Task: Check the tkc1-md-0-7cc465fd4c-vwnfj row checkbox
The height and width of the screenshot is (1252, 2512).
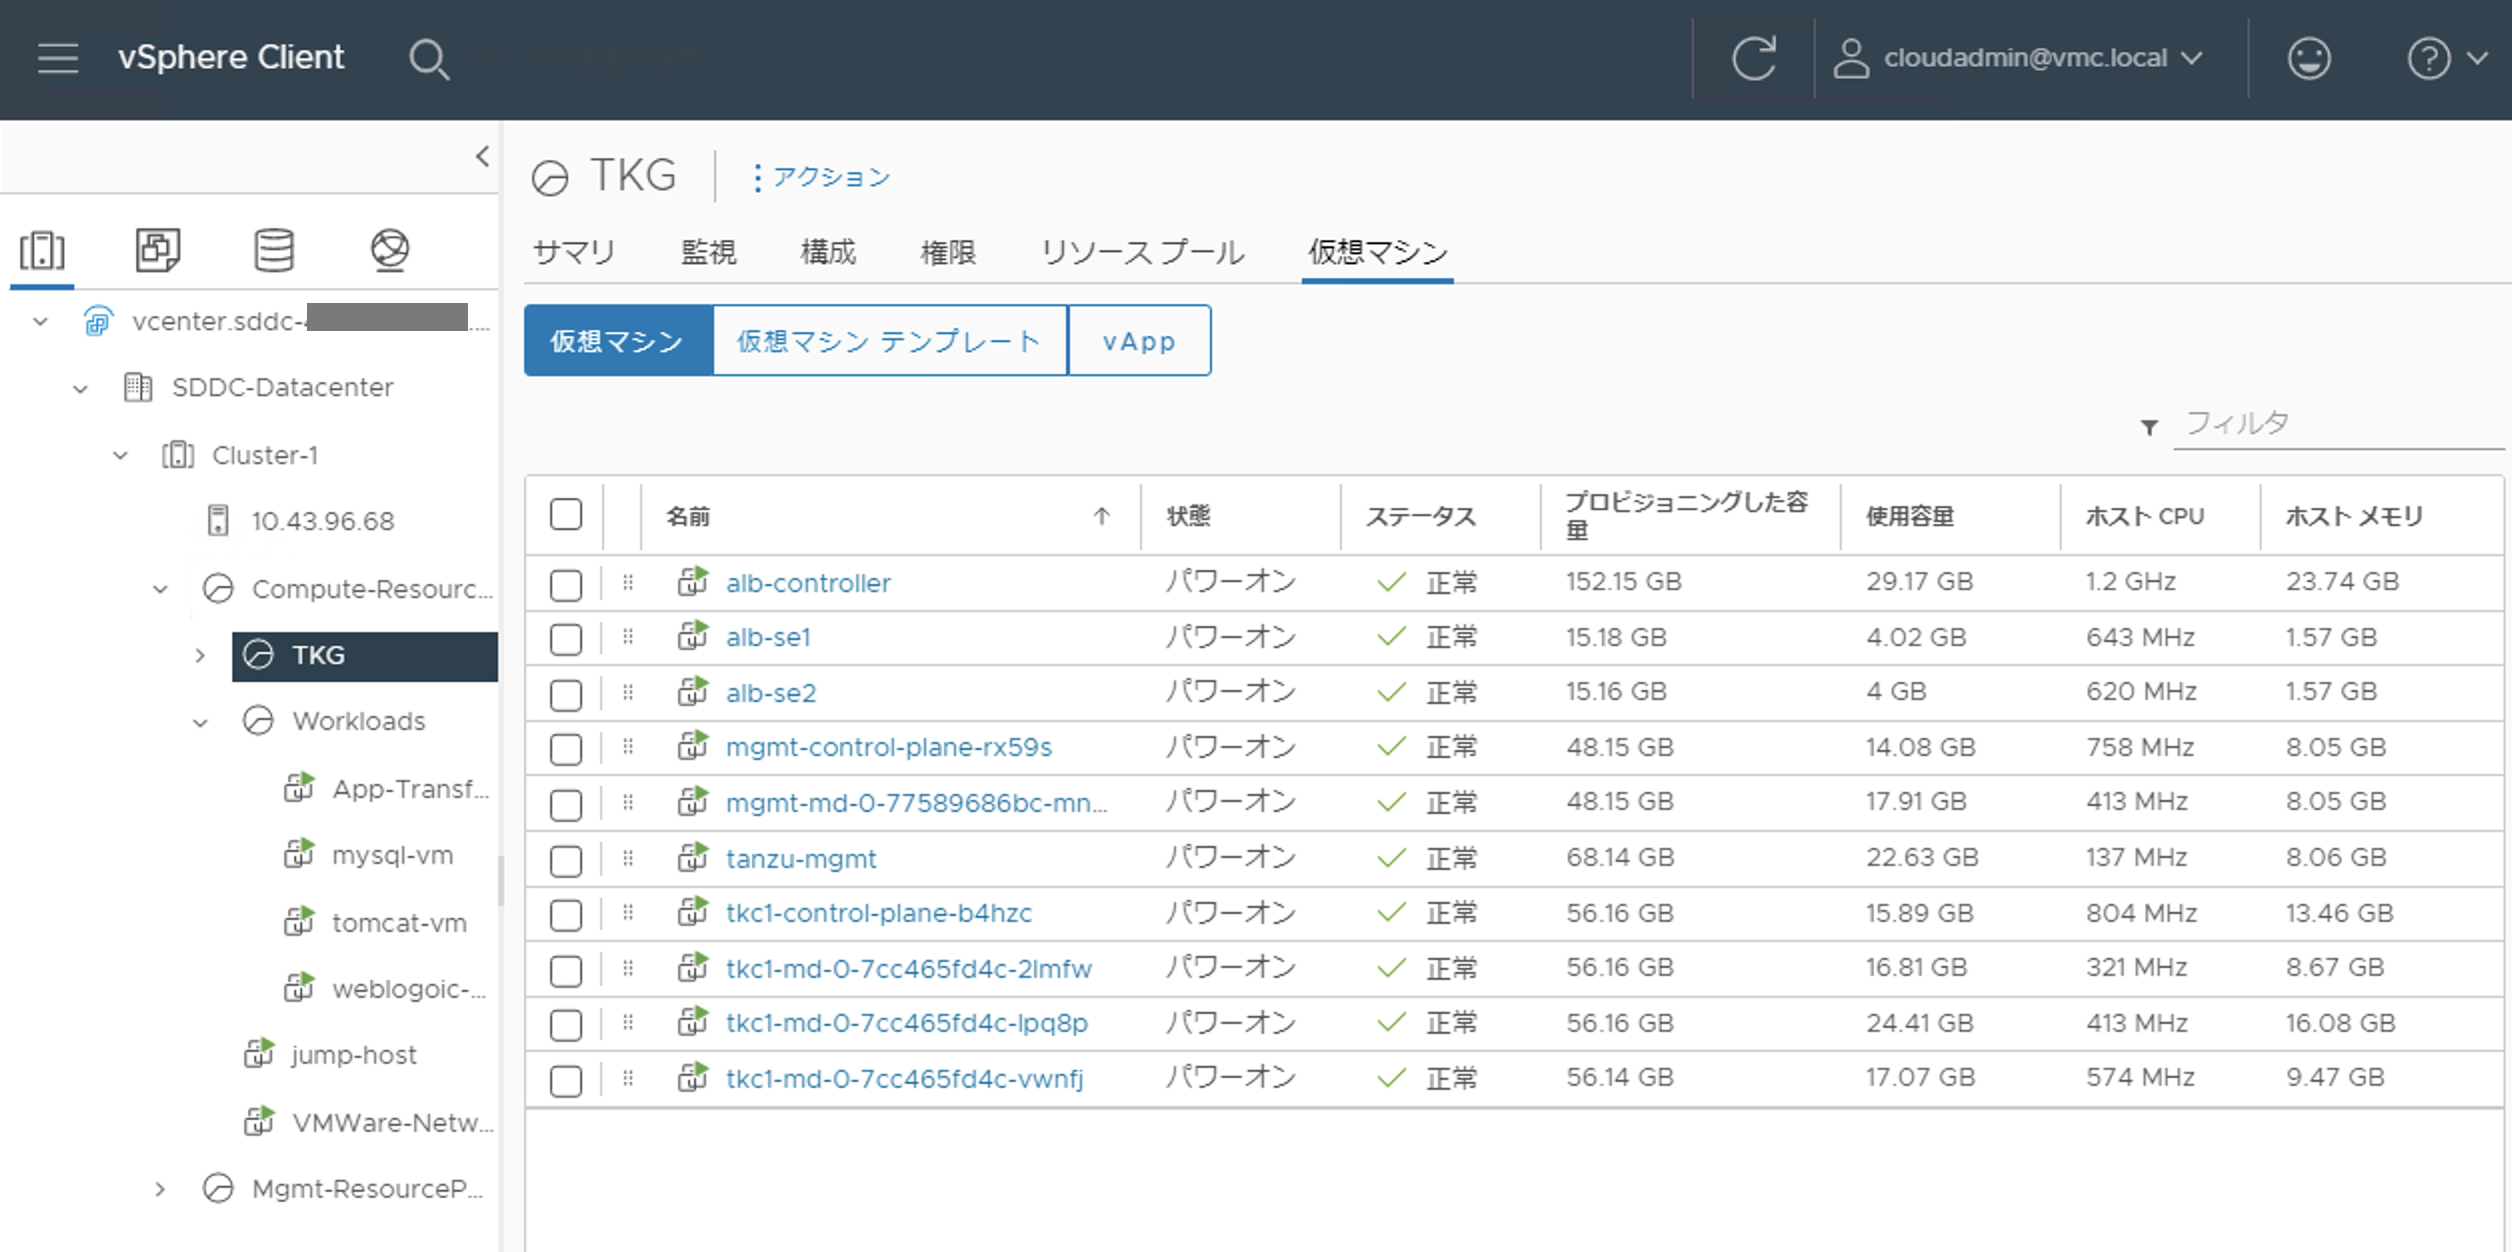Action: 566,1080
